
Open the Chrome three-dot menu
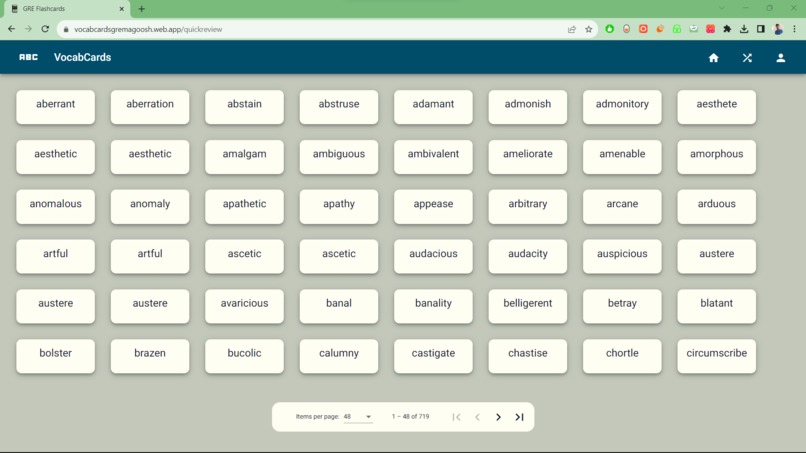[794, 29]
